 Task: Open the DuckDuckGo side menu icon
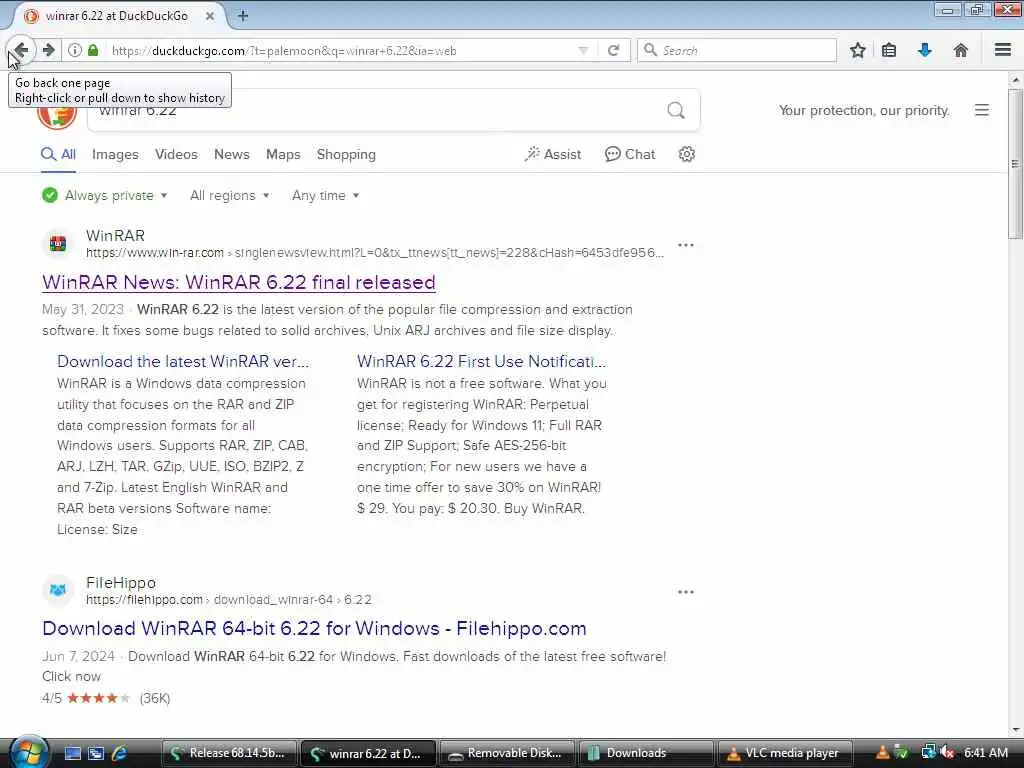click(982, 110)
